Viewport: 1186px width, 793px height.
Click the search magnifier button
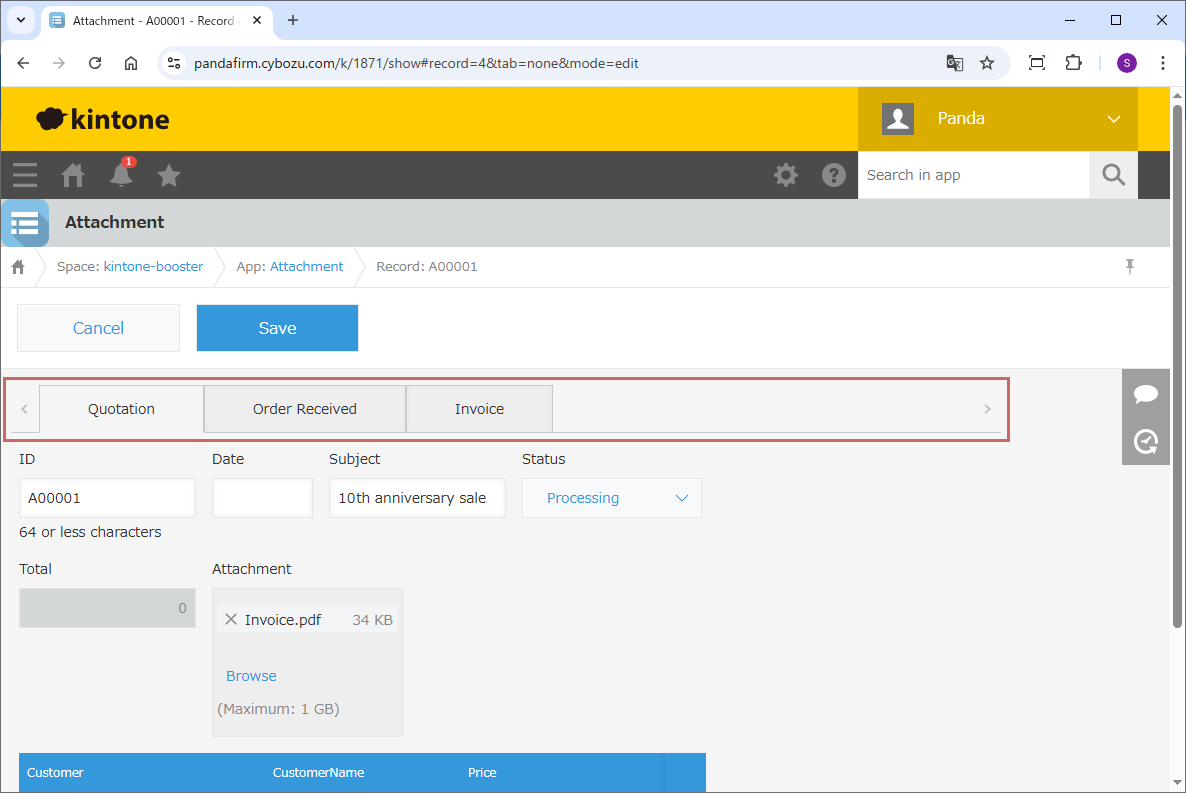pos(1113,176)
